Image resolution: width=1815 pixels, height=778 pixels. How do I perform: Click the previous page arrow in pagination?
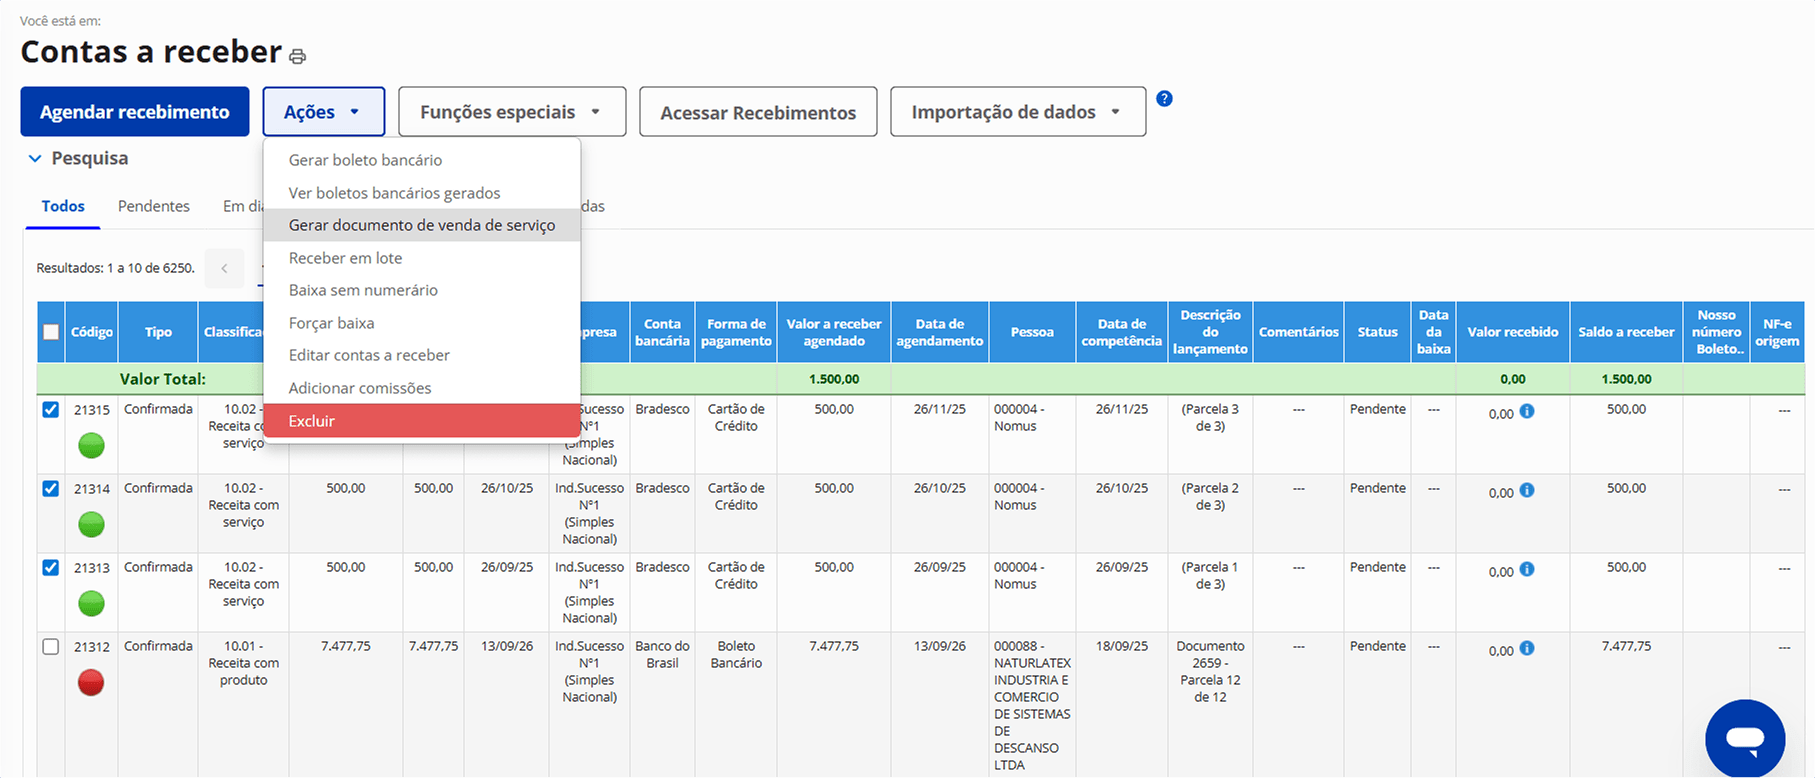point(224,268)
